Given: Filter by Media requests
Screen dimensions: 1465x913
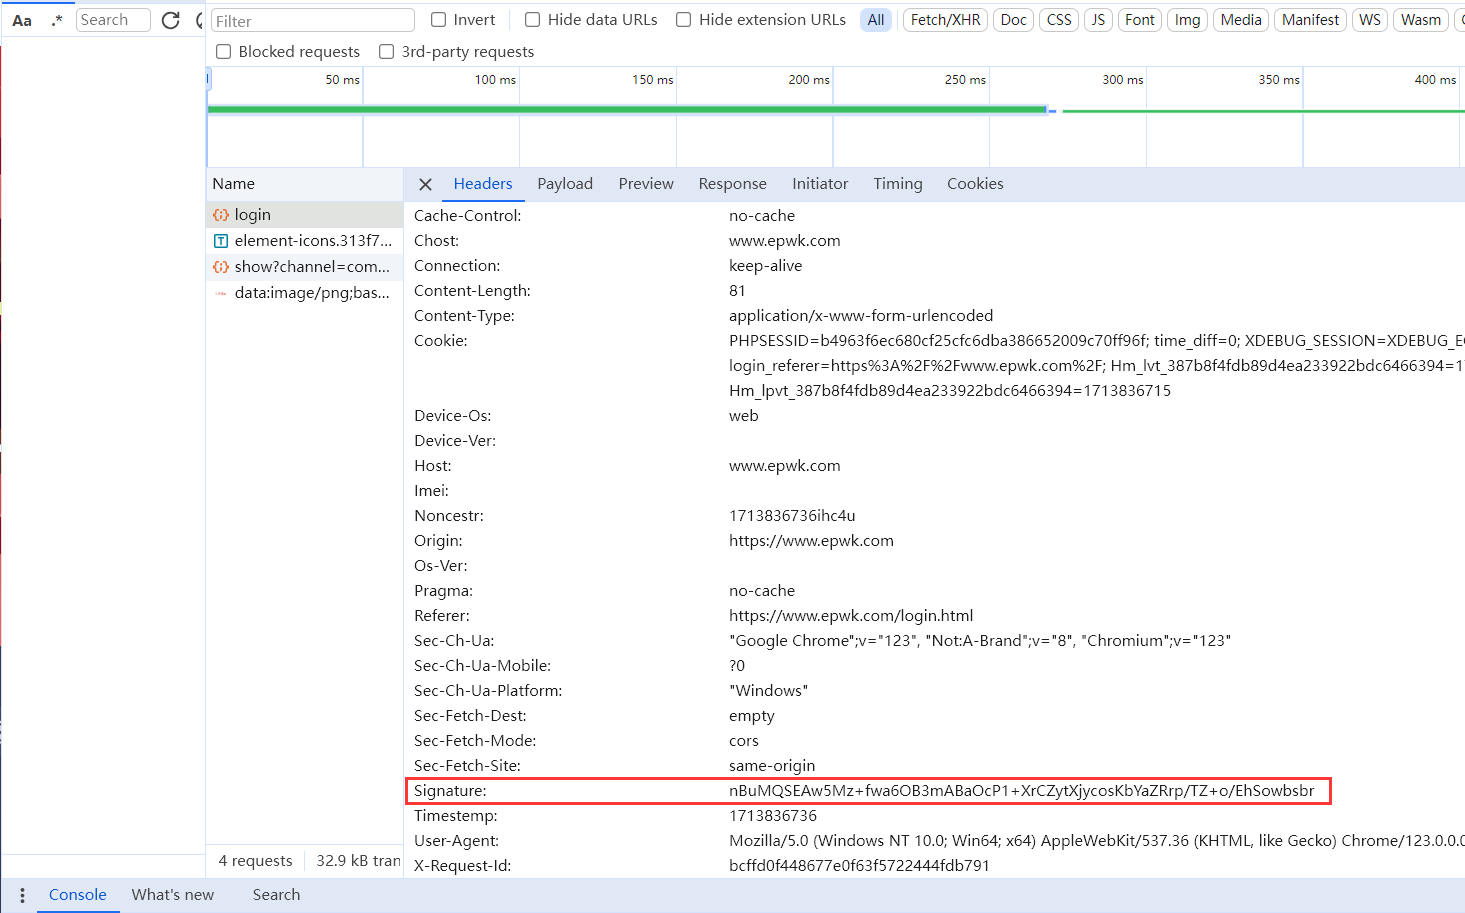Looking at the screenshot, I should (x=1241, y=20).
